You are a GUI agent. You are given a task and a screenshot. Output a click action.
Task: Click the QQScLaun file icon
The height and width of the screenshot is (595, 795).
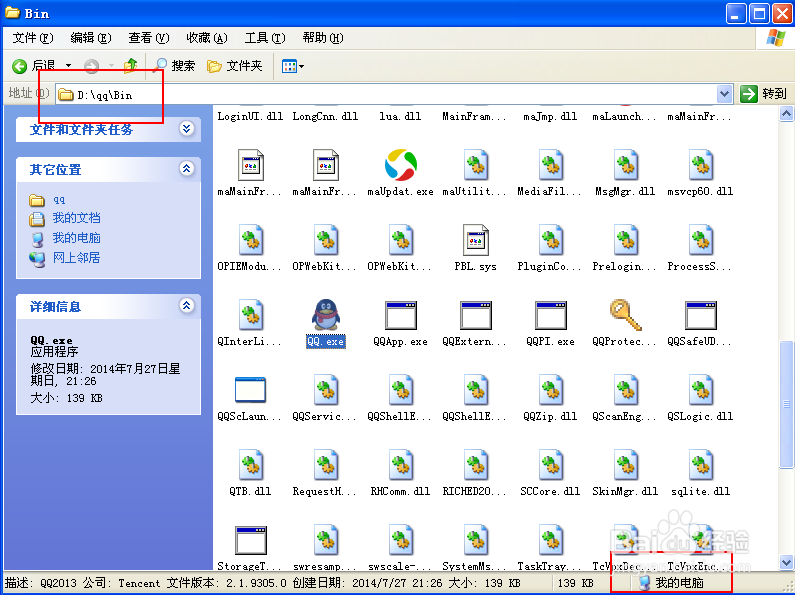point(250,390)
